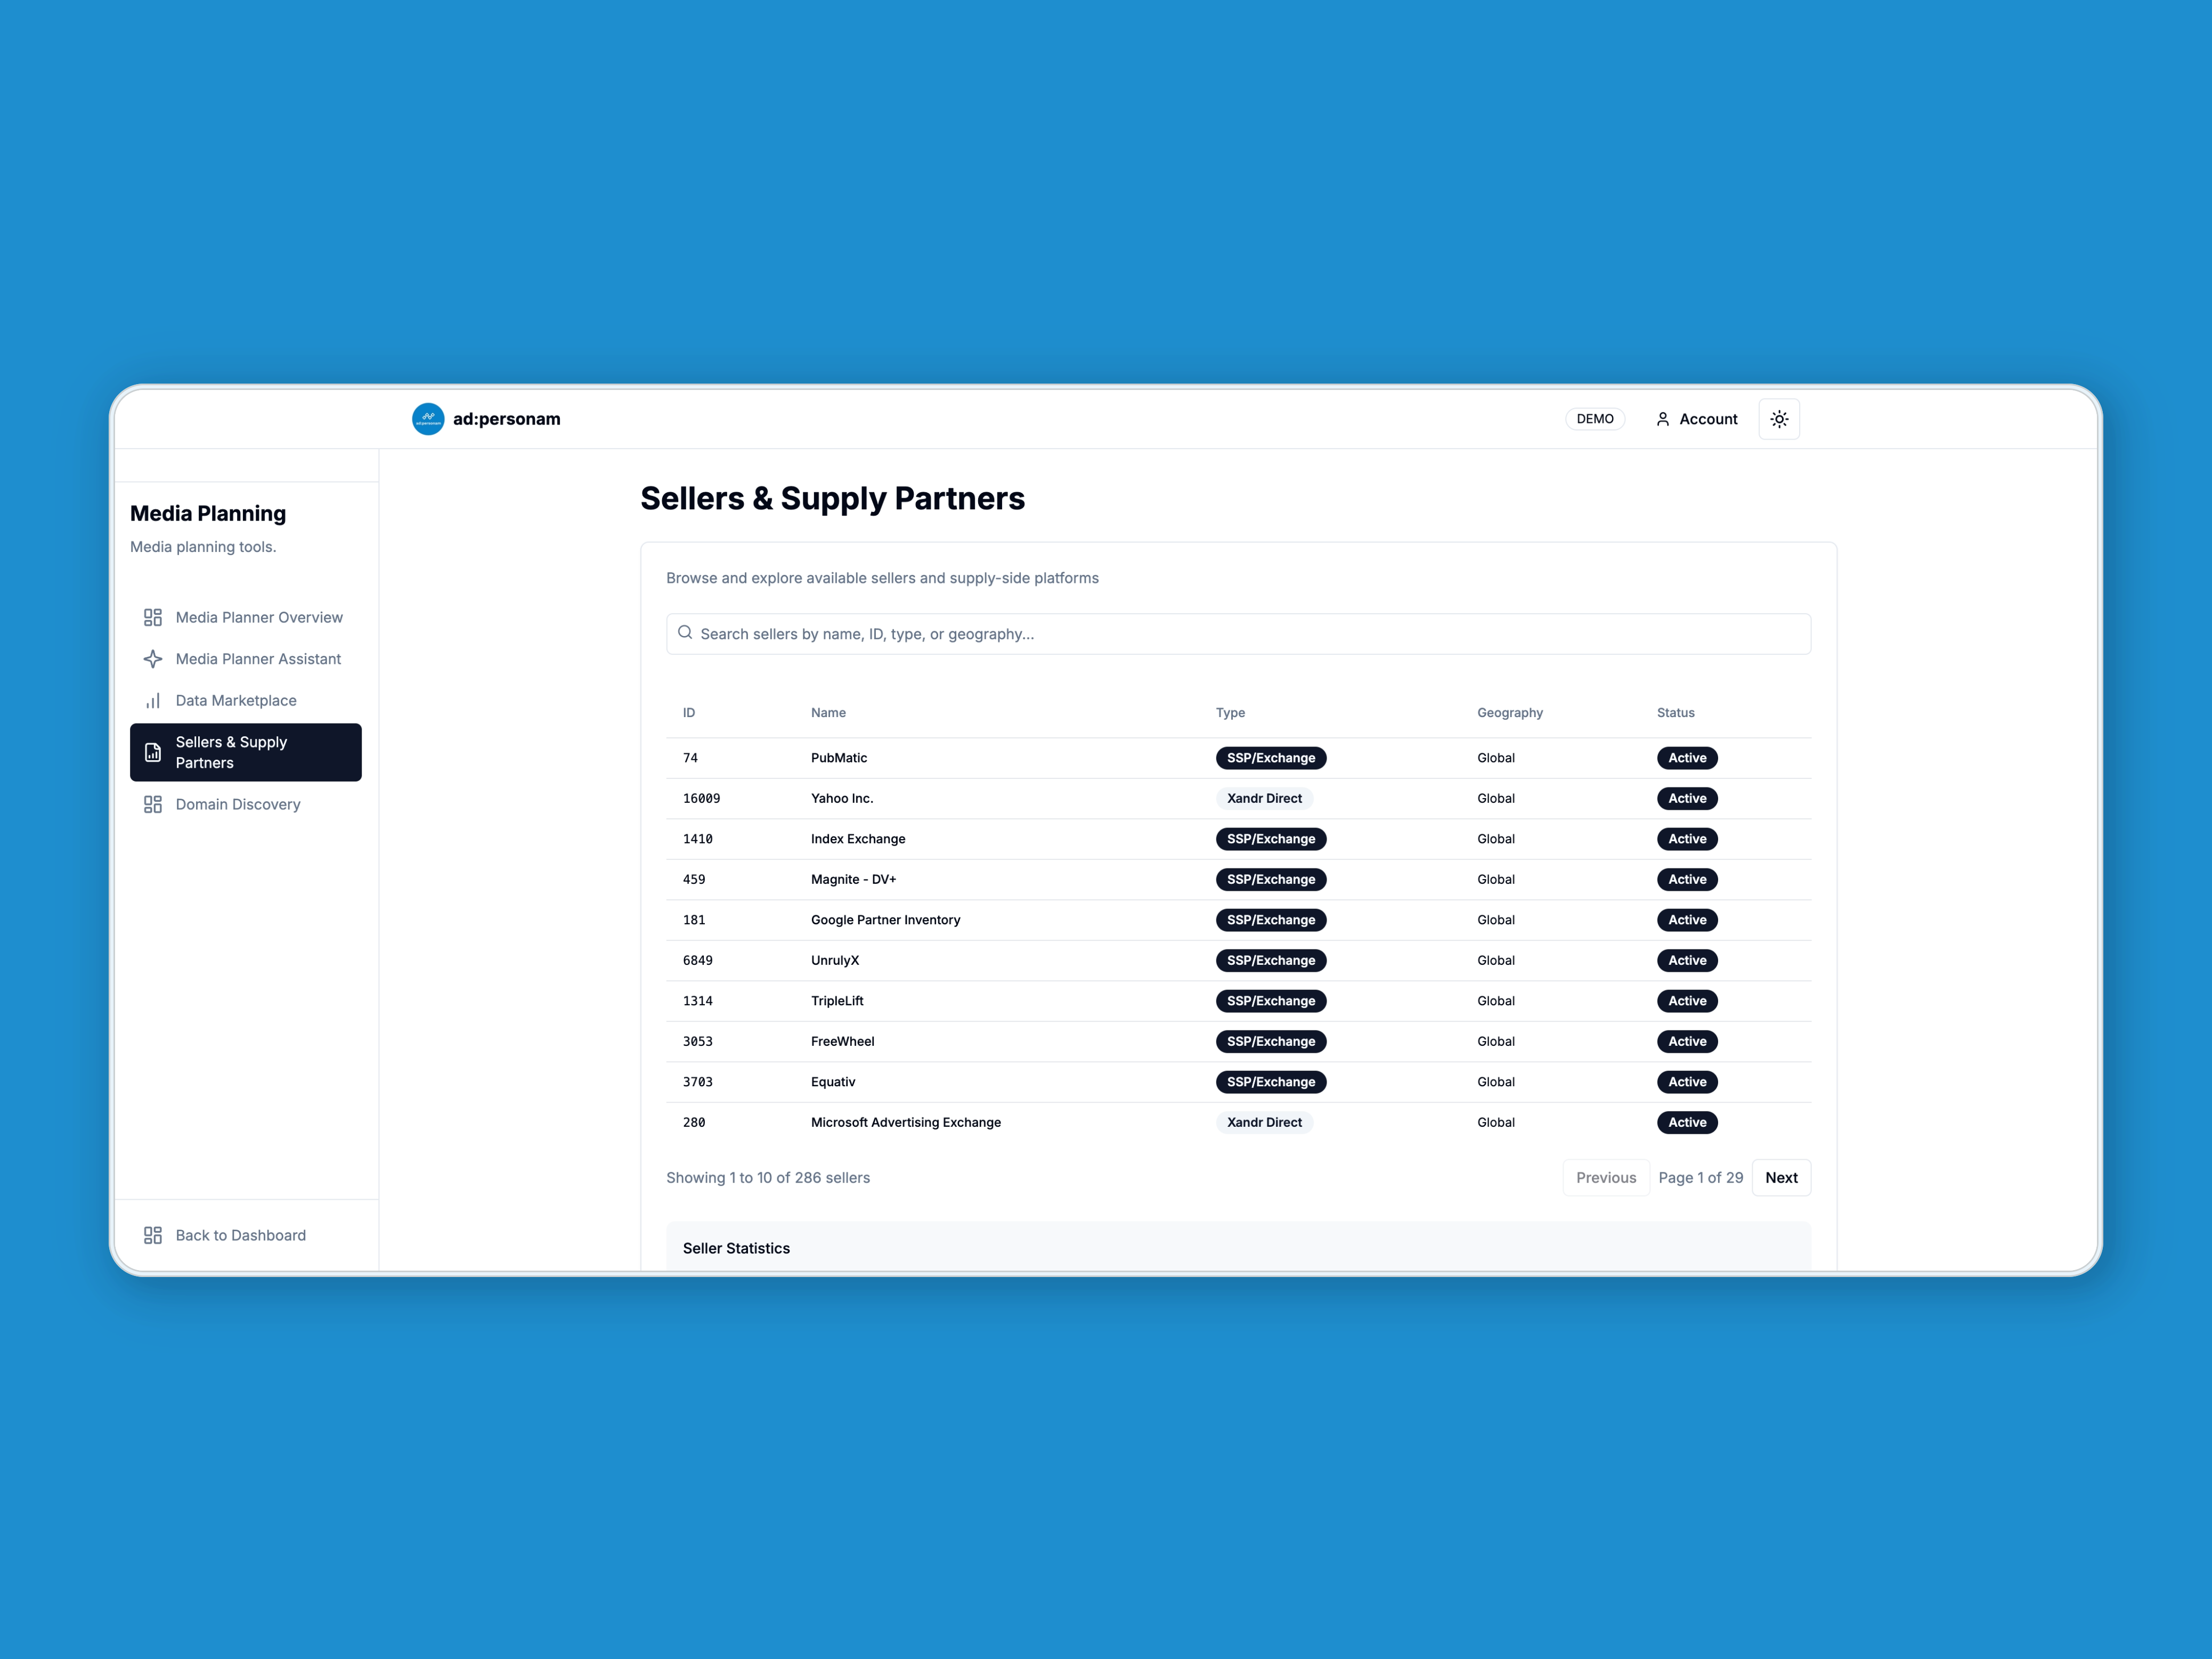Select the Yahoo Inc. seller name
This screenshot has height=1659, width=2212.
pyautogui.click(x=842, y=798)
